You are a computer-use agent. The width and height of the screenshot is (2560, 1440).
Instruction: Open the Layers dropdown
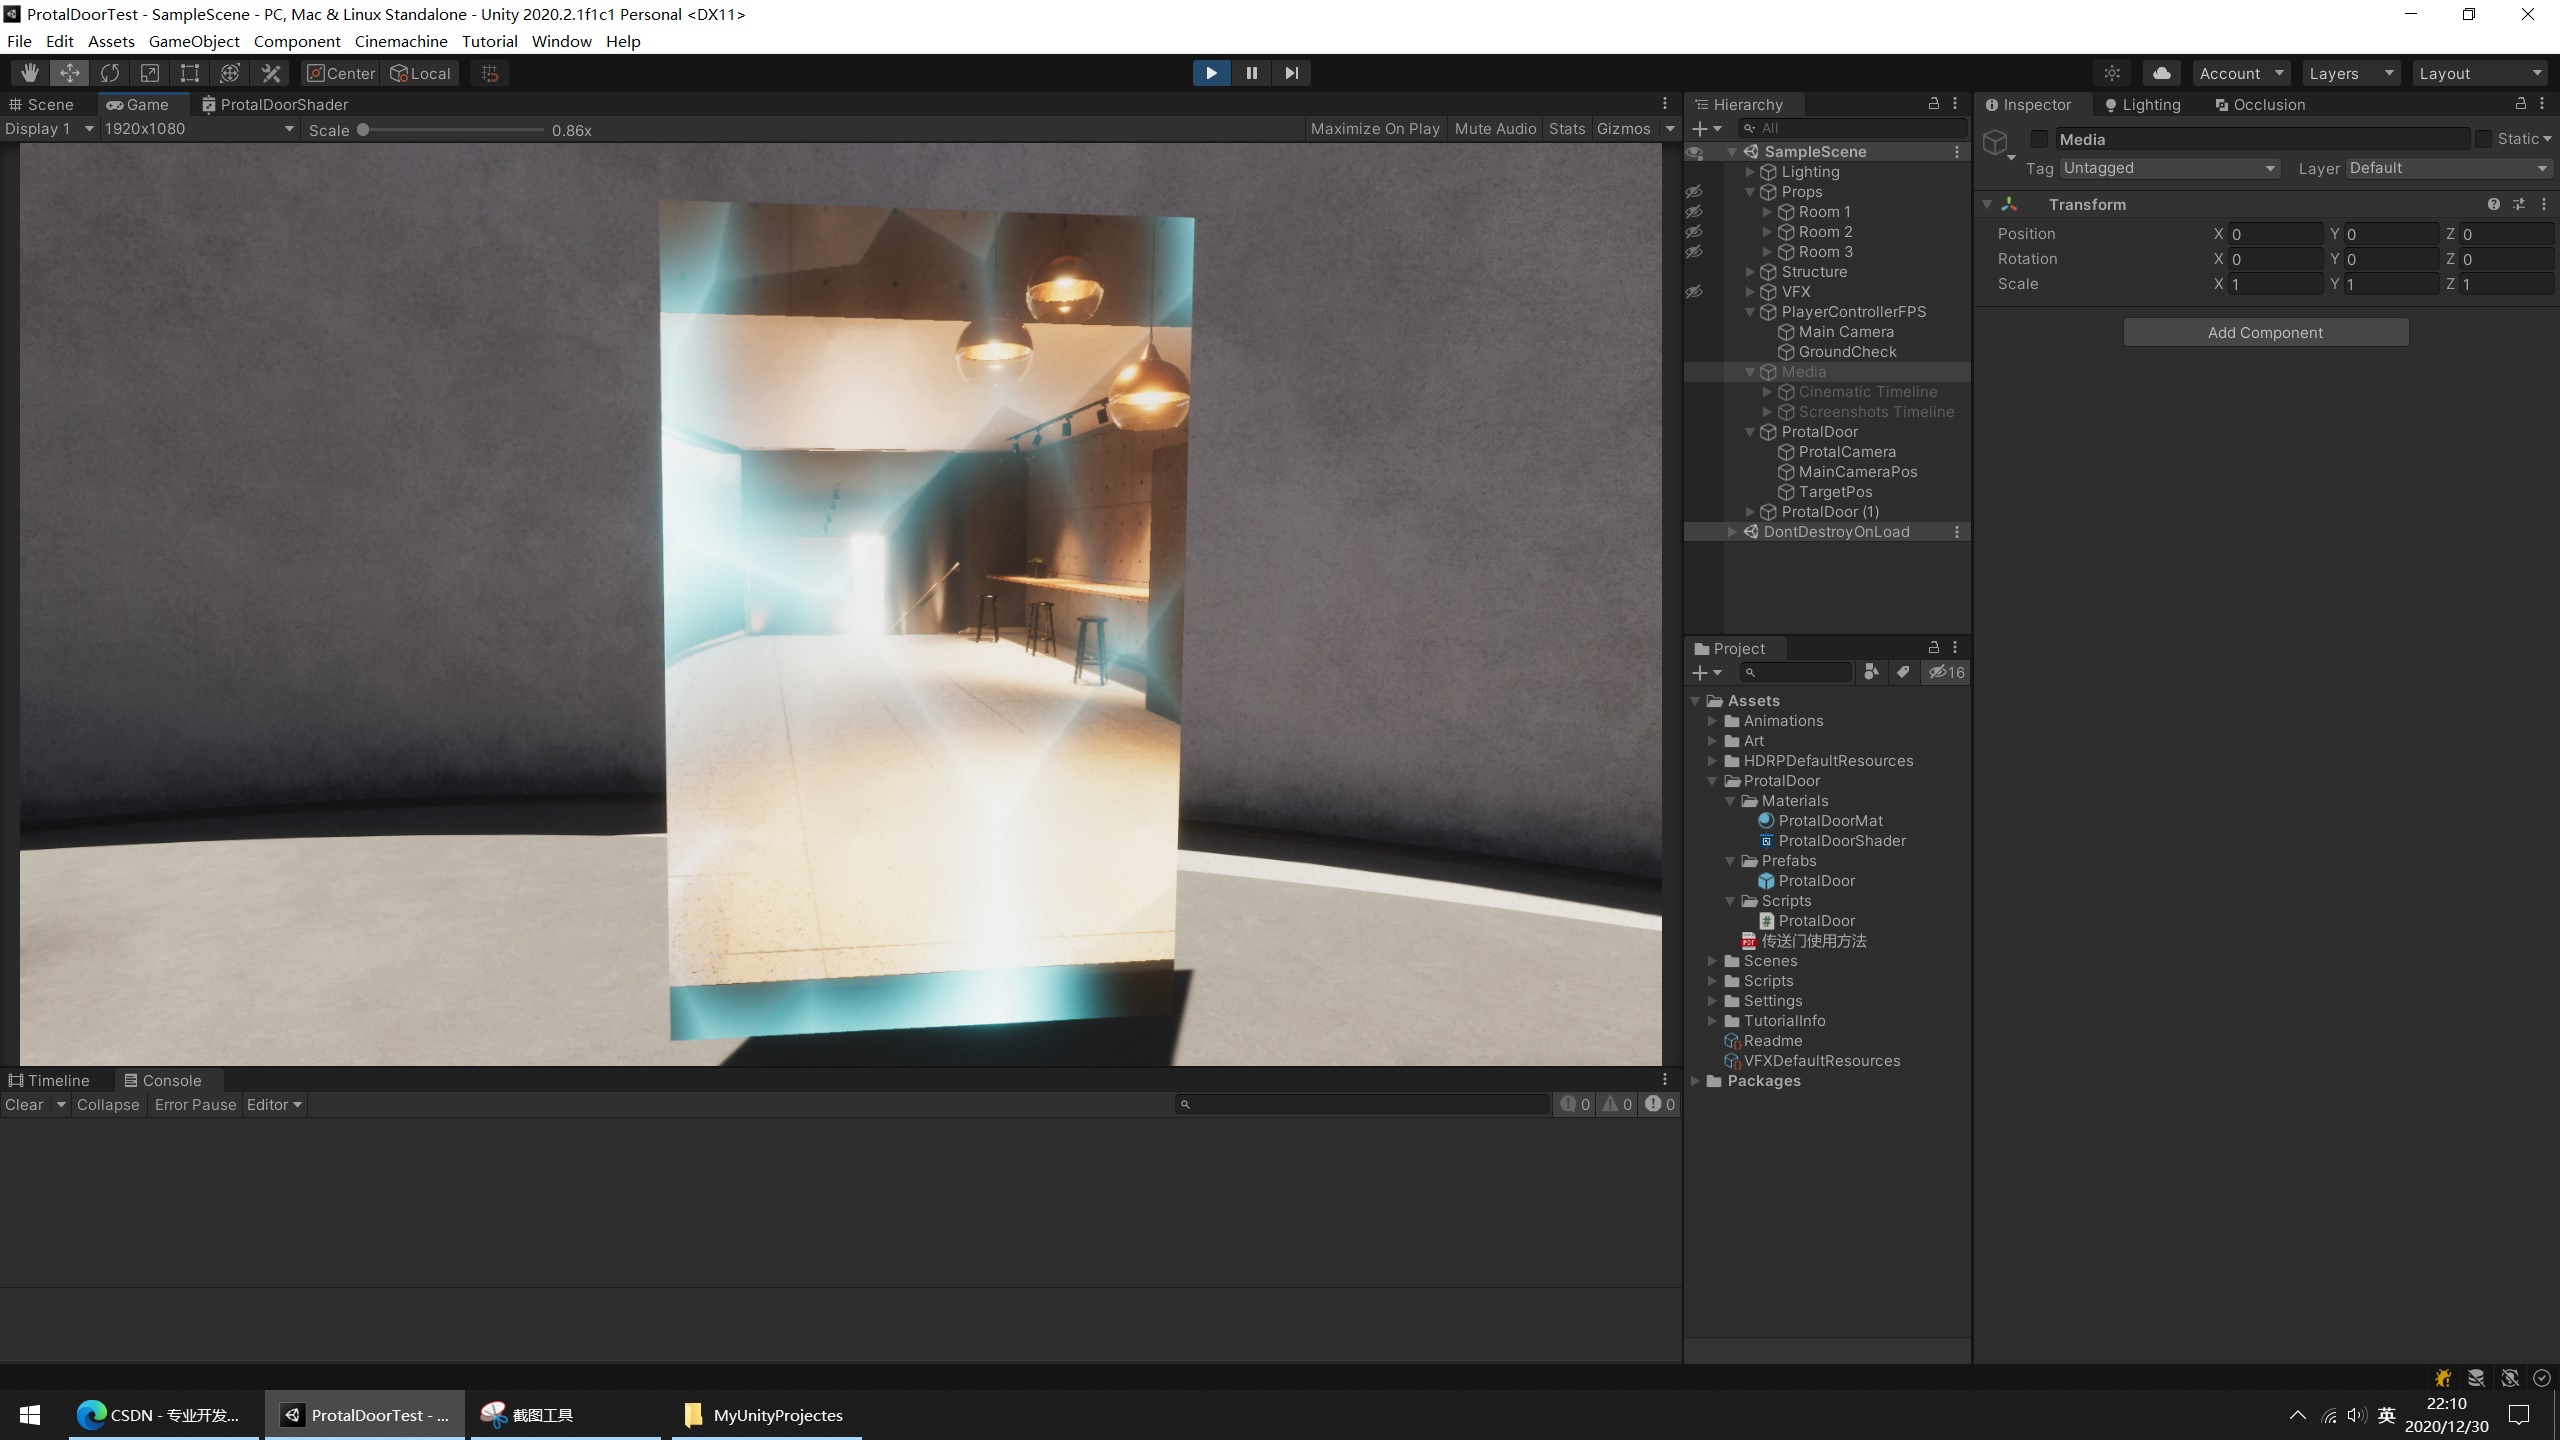click(2349, 73)
